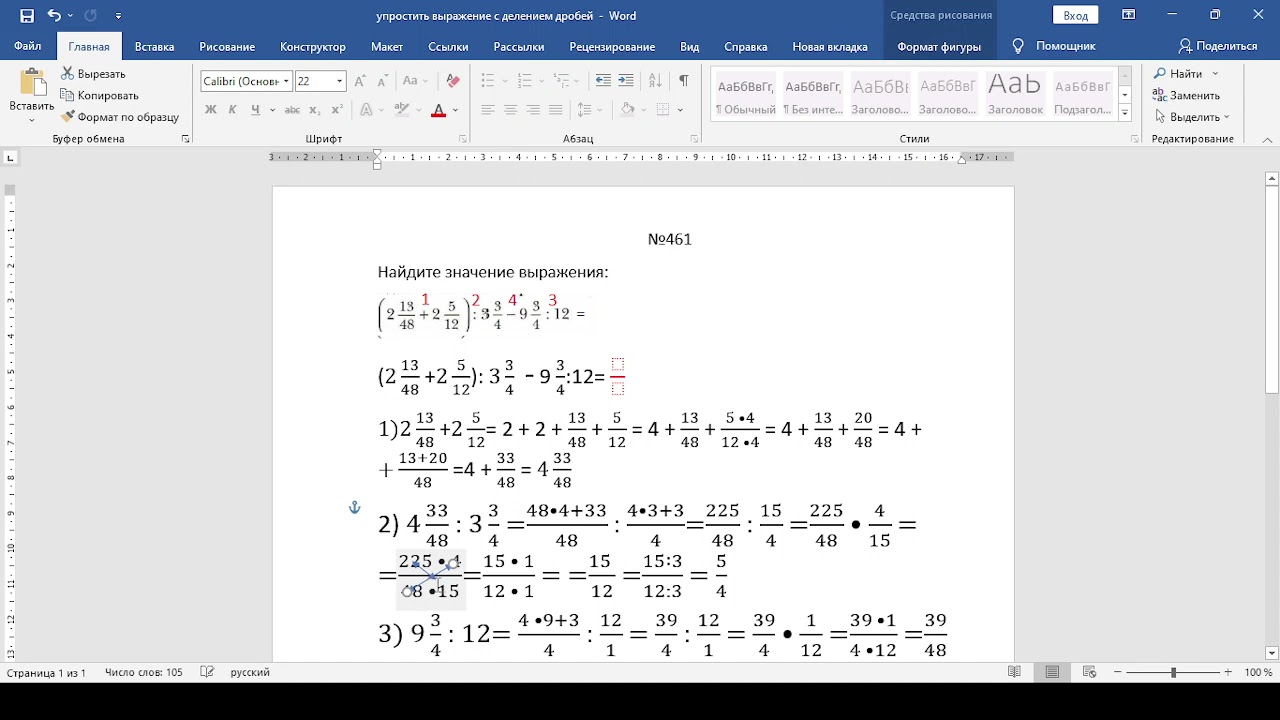Apply the Обычный style
The image size is (1280, 720).
click(x=745, y=95)
